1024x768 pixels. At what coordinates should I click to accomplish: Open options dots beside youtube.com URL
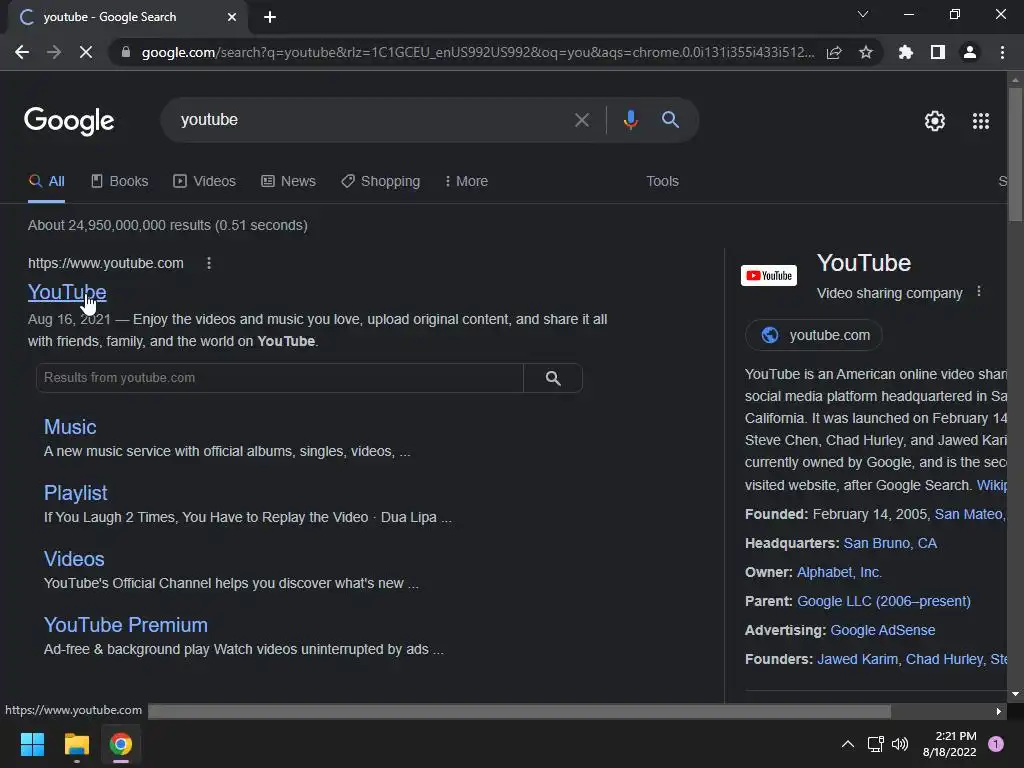(209, 263)
